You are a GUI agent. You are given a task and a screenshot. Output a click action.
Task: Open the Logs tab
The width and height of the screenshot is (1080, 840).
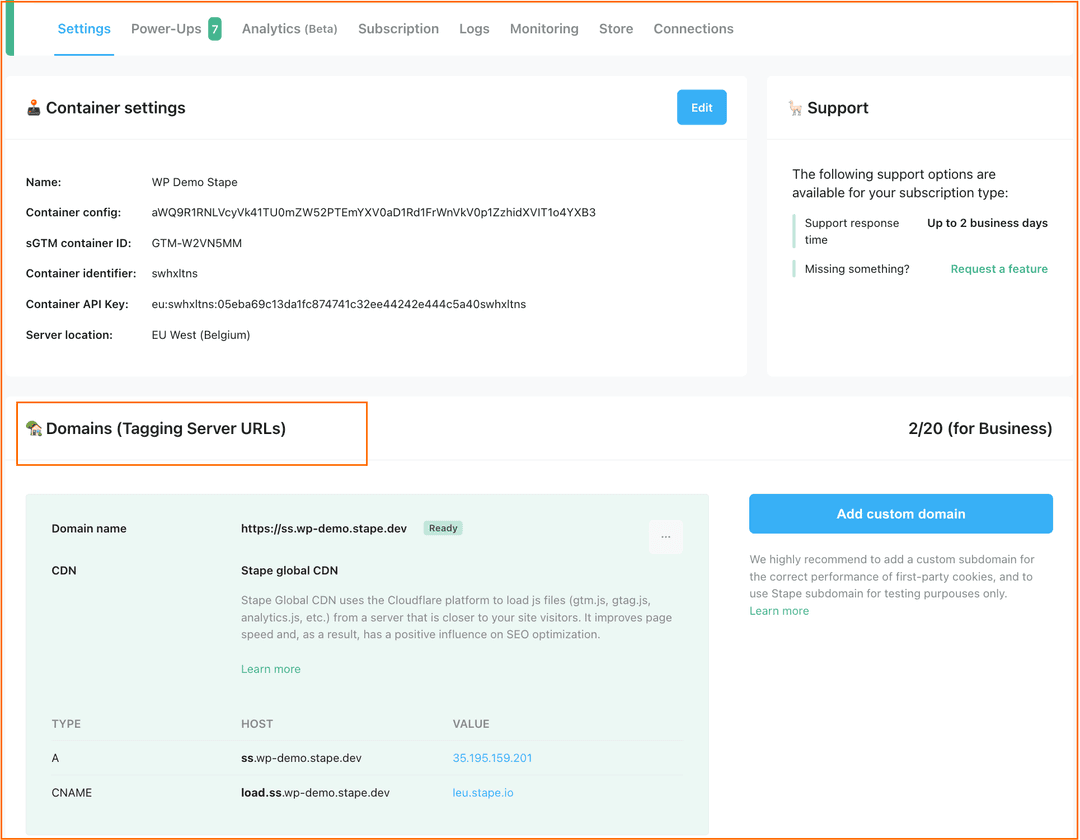point(474,28)
